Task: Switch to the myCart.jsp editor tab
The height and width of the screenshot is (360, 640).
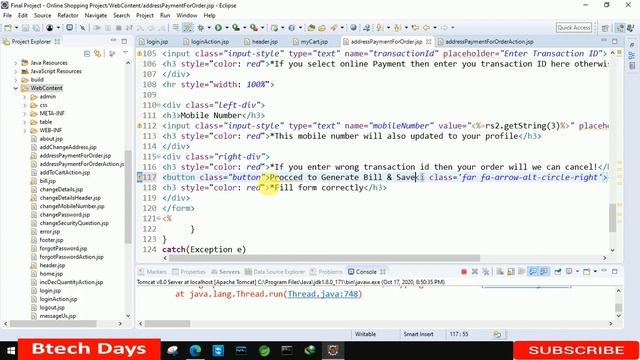Action: [x=311, y=42]
